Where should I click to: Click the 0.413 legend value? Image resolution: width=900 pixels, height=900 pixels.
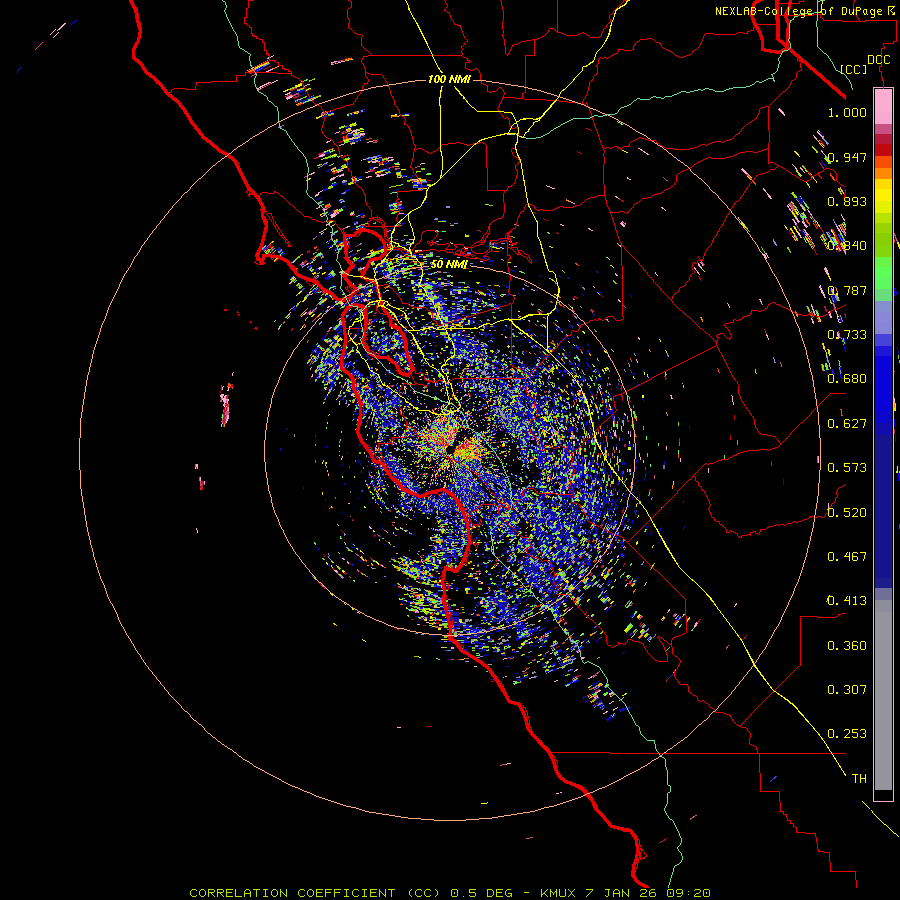pyautogui.click(x=847, y=601)
